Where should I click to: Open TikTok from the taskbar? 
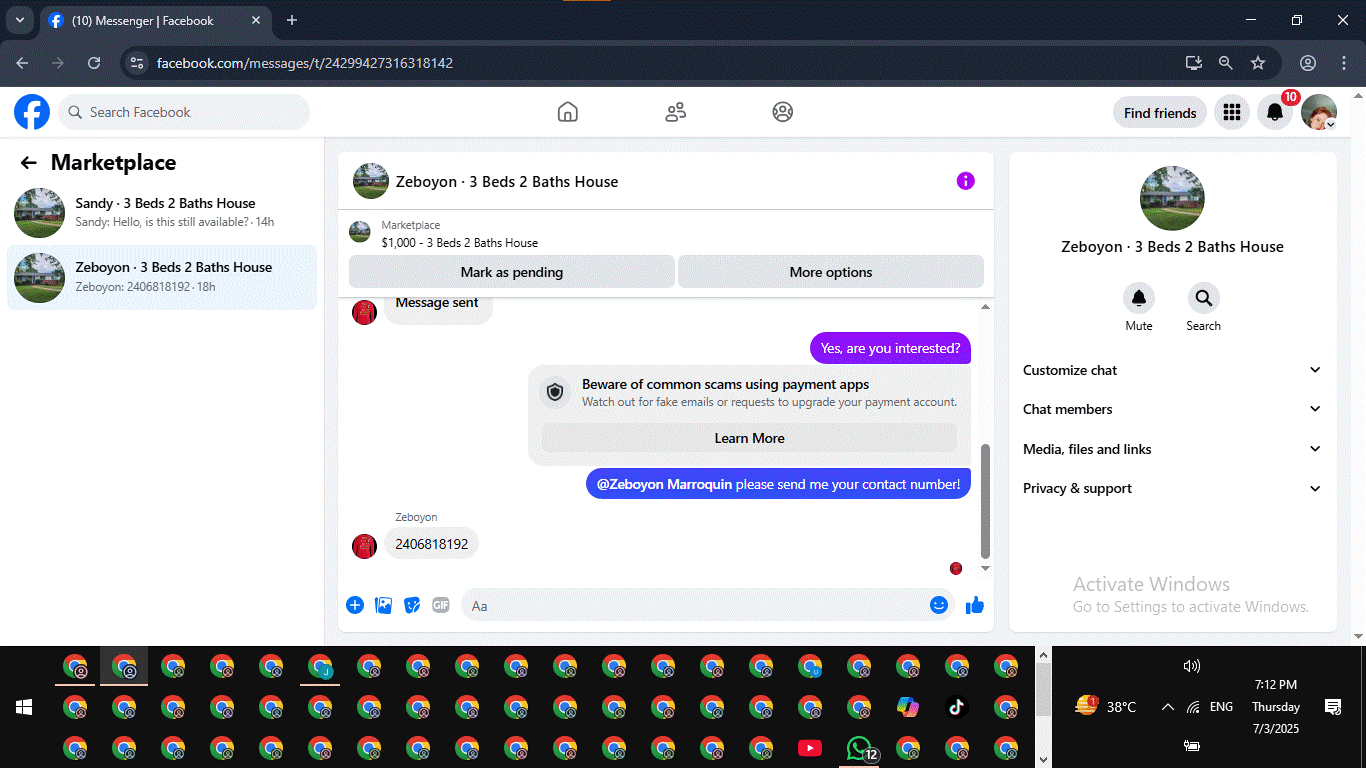pos(957,707)
